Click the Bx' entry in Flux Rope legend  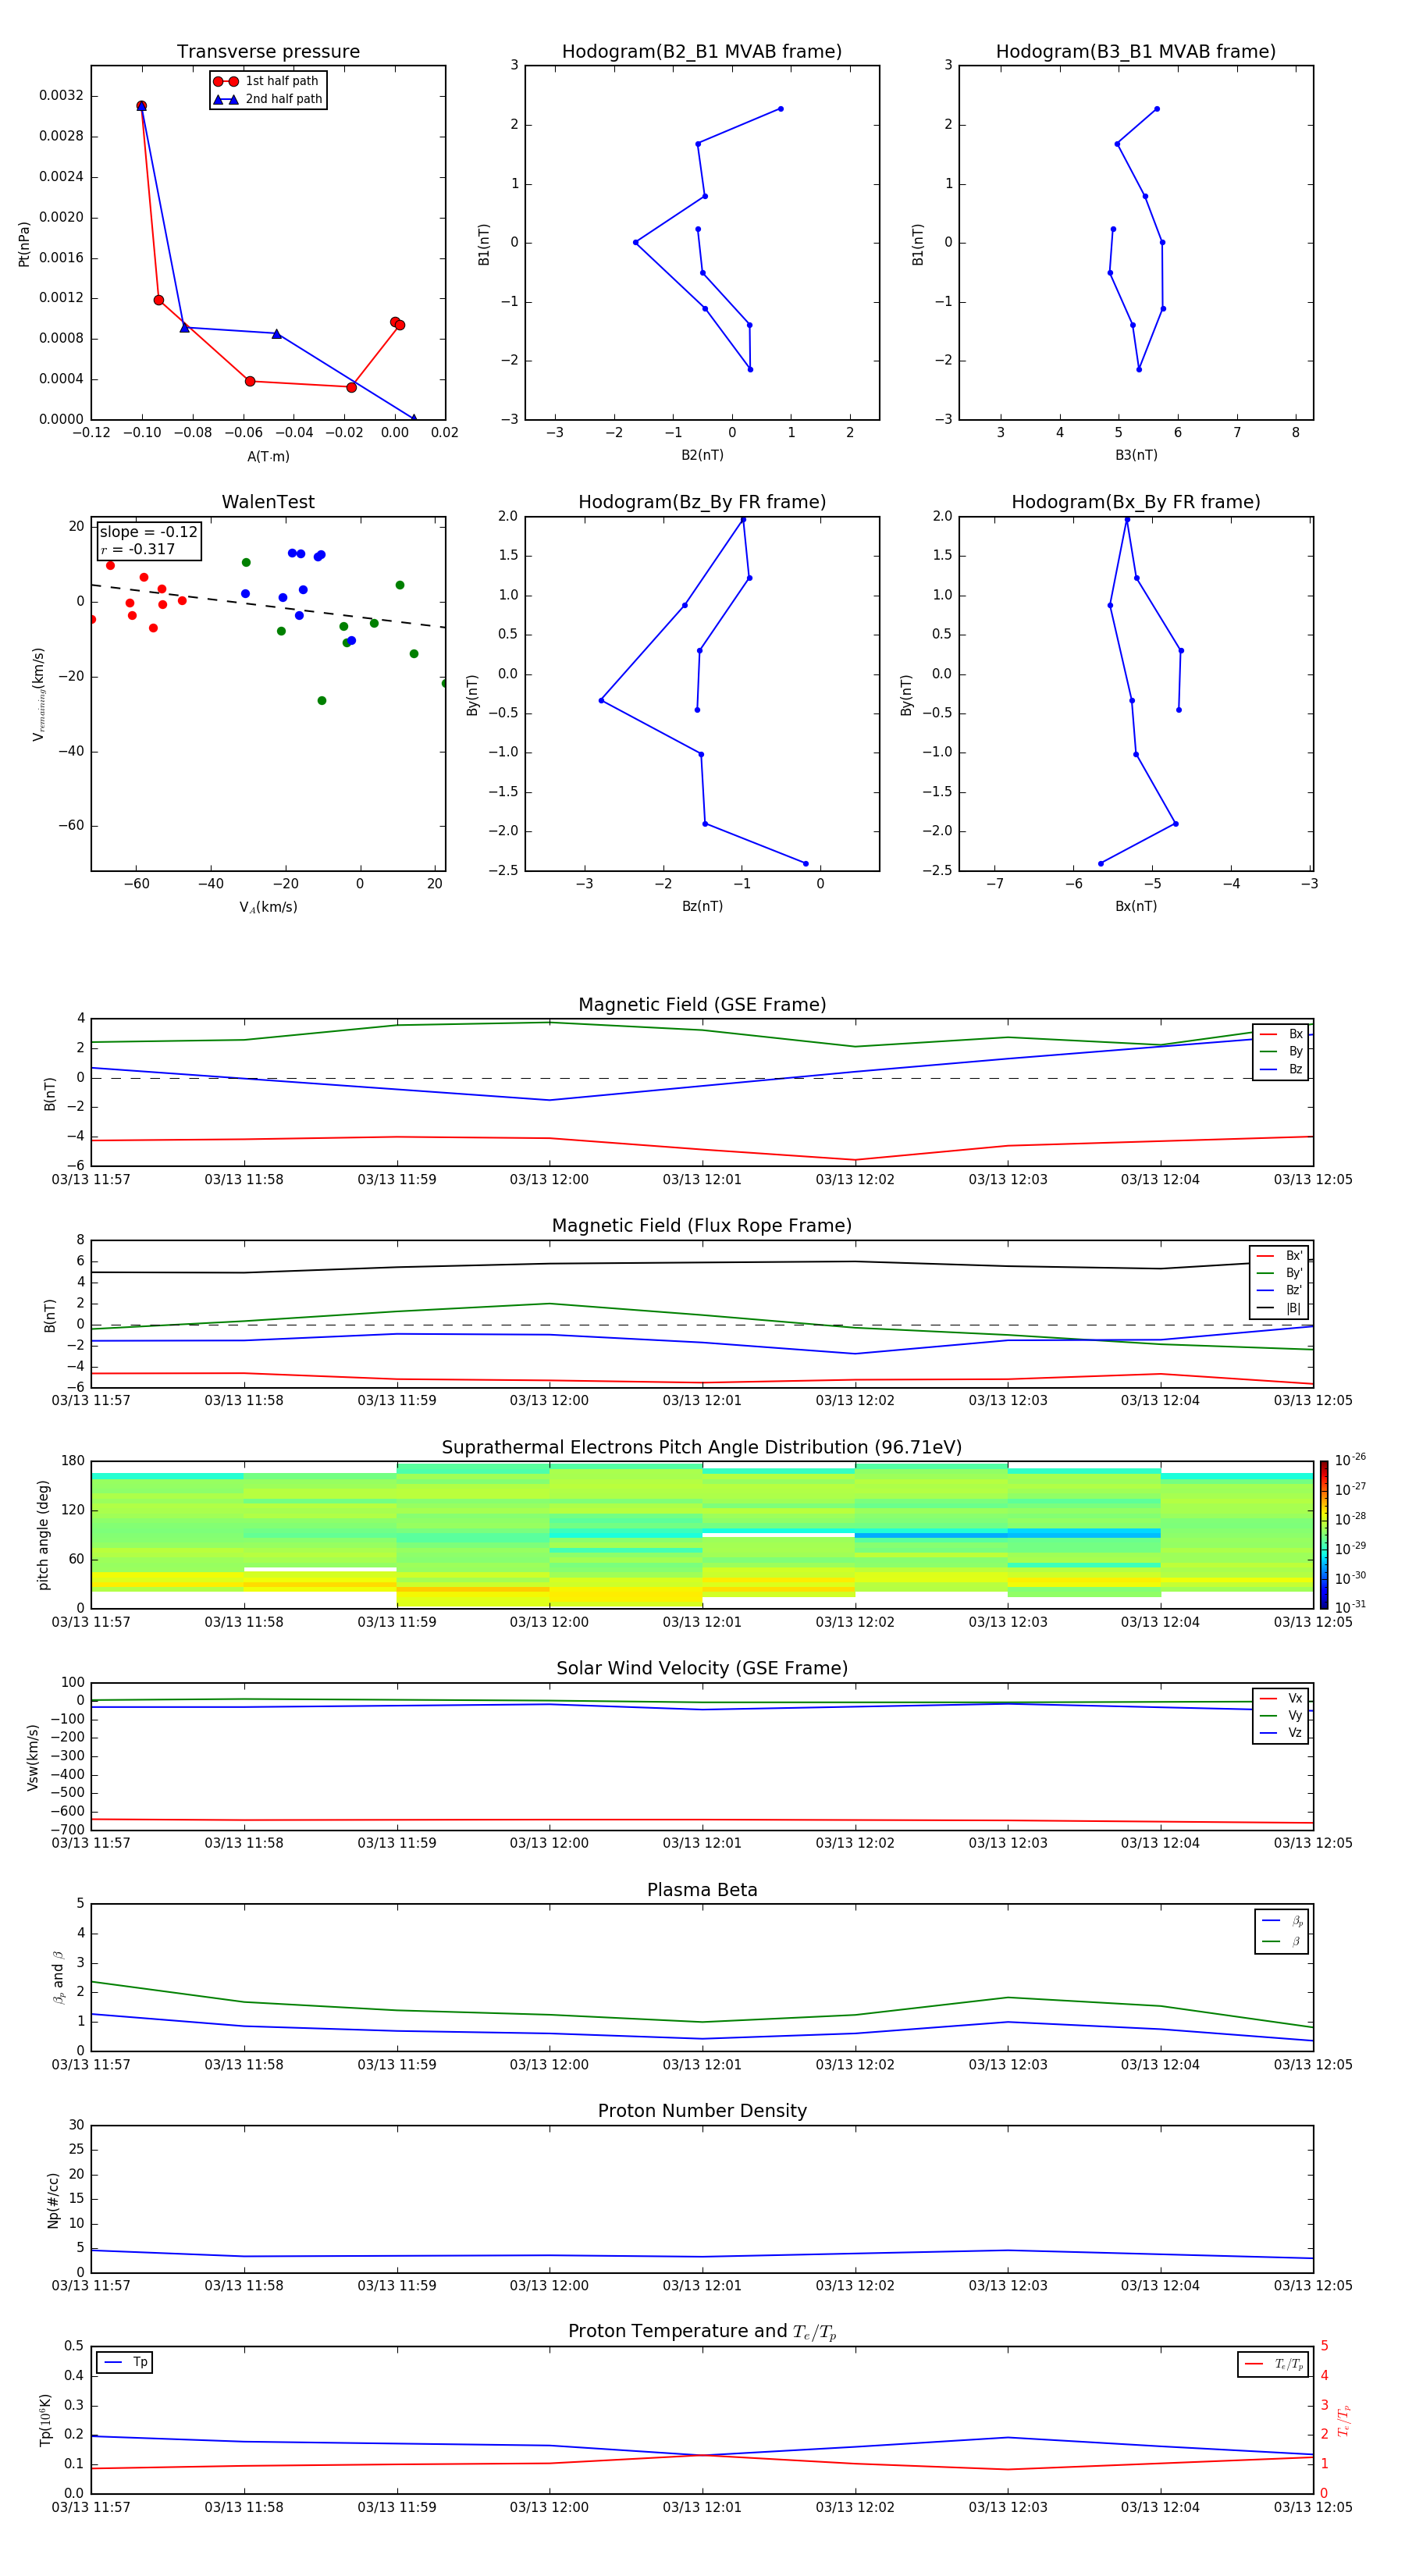[1279, 1256]
